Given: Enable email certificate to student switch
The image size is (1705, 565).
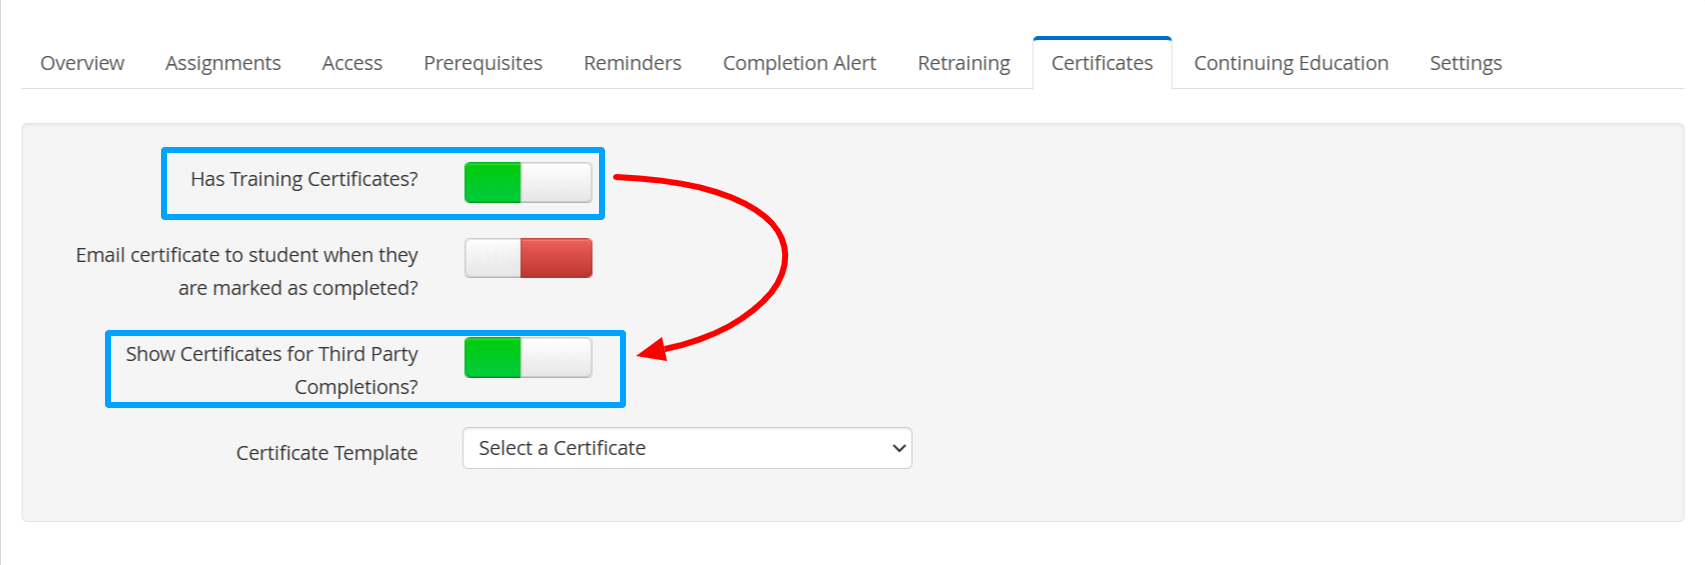Looking at the screenshot, I should [x=528, y=258].
